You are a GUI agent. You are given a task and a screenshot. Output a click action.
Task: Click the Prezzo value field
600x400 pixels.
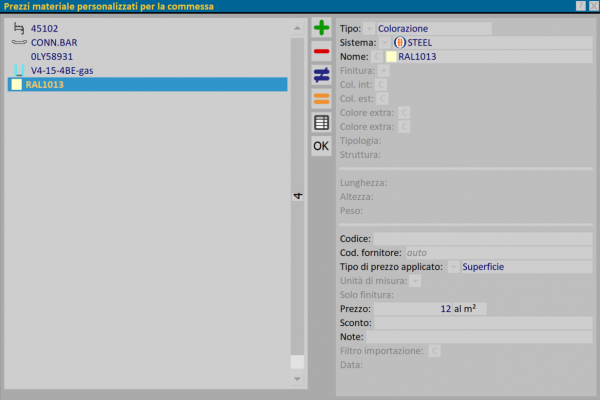[430, 310]
